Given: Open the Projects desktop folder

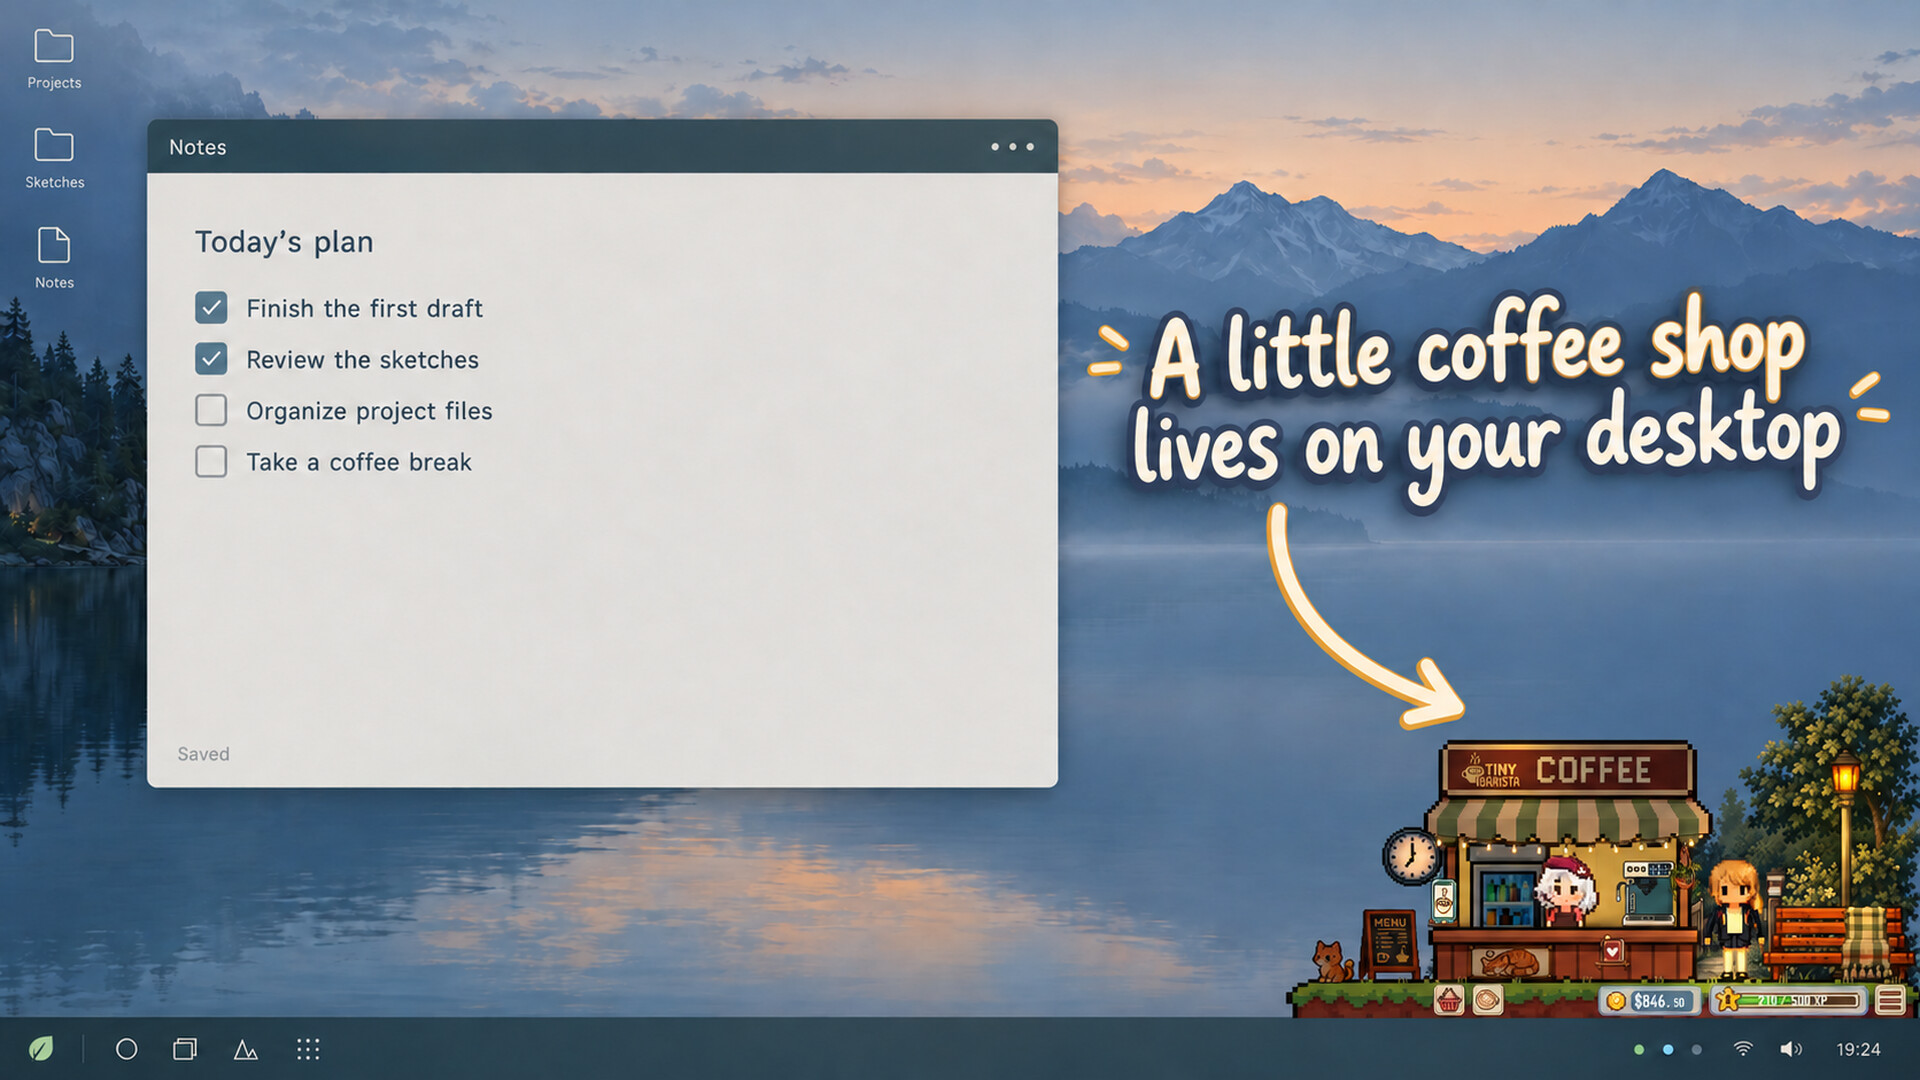Looking at the screenshot, I should (x=54, y=60).
